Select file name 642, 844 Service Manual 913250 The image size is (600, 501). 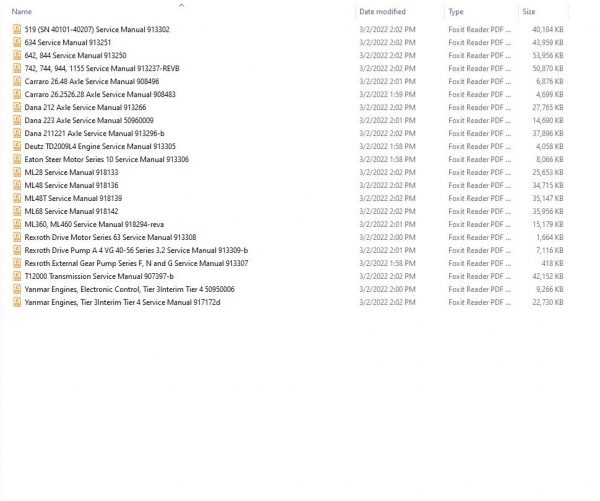click(75, 55)
